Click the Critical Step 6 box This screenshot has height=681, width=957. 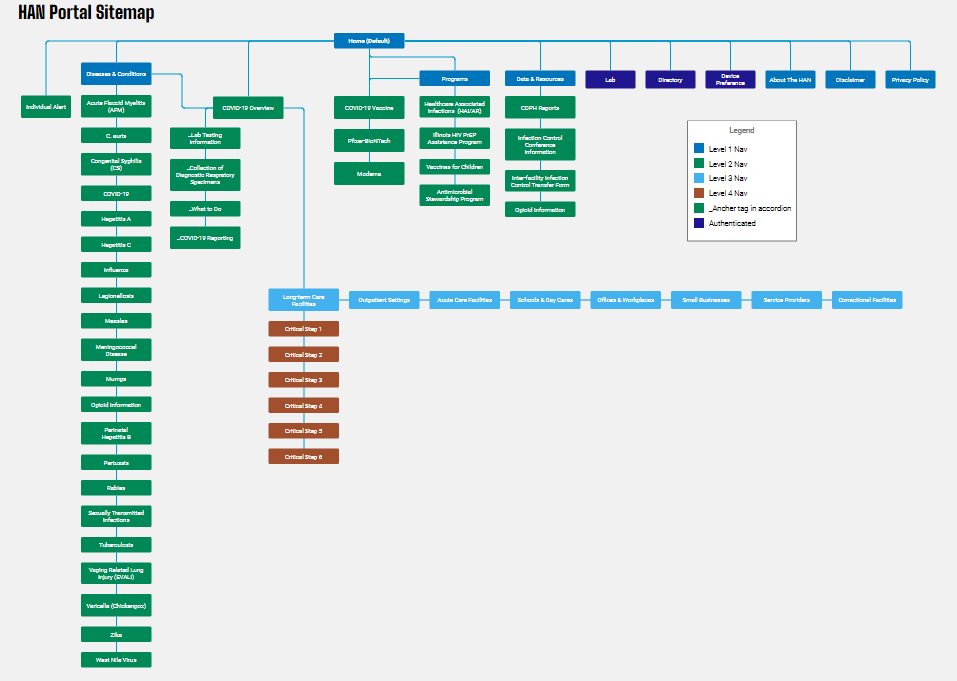pos(304,456)
